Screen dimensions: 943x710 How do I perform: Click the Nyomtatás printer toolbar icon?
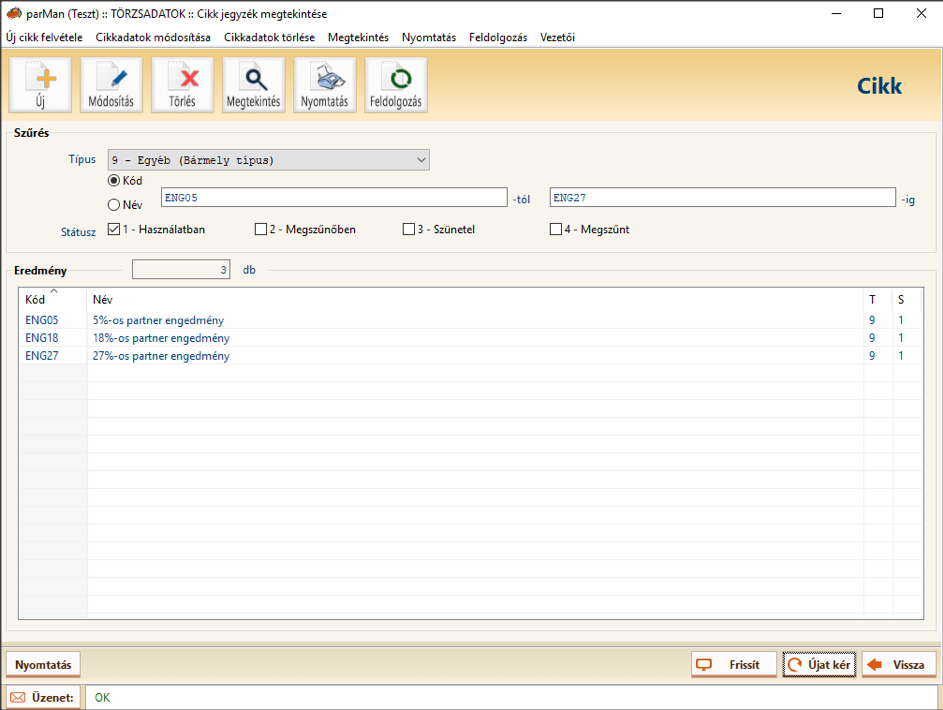coord(325,85)
